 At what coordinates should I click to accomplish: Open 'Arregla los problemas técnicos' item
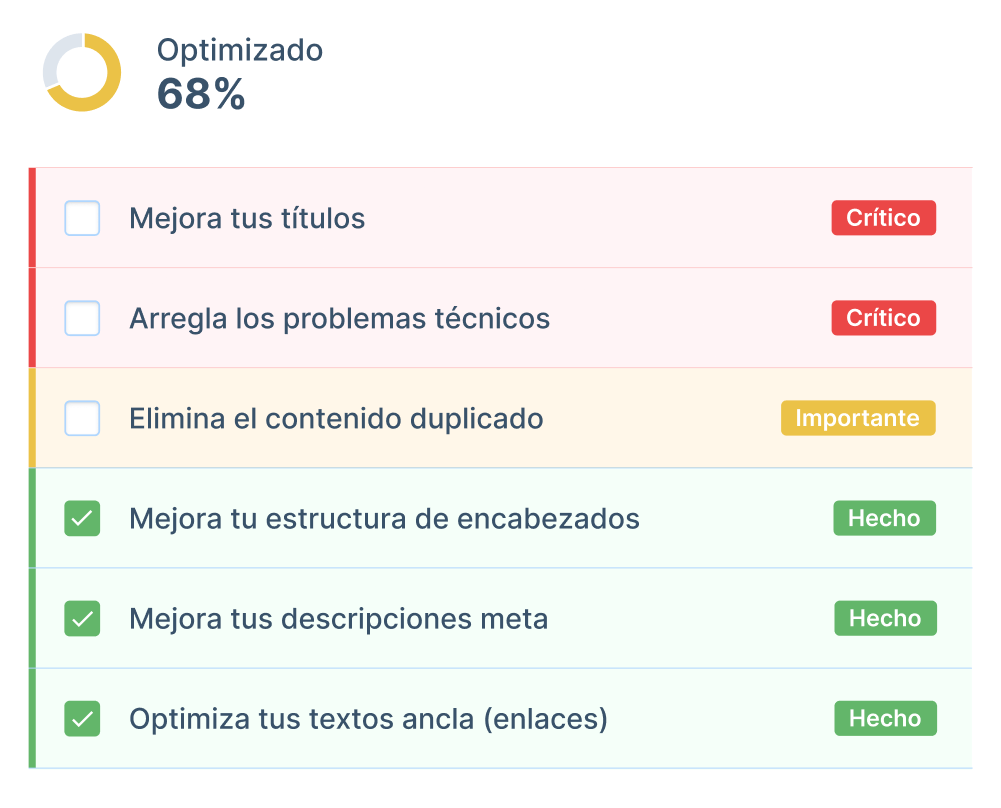(x=339, y=318)
